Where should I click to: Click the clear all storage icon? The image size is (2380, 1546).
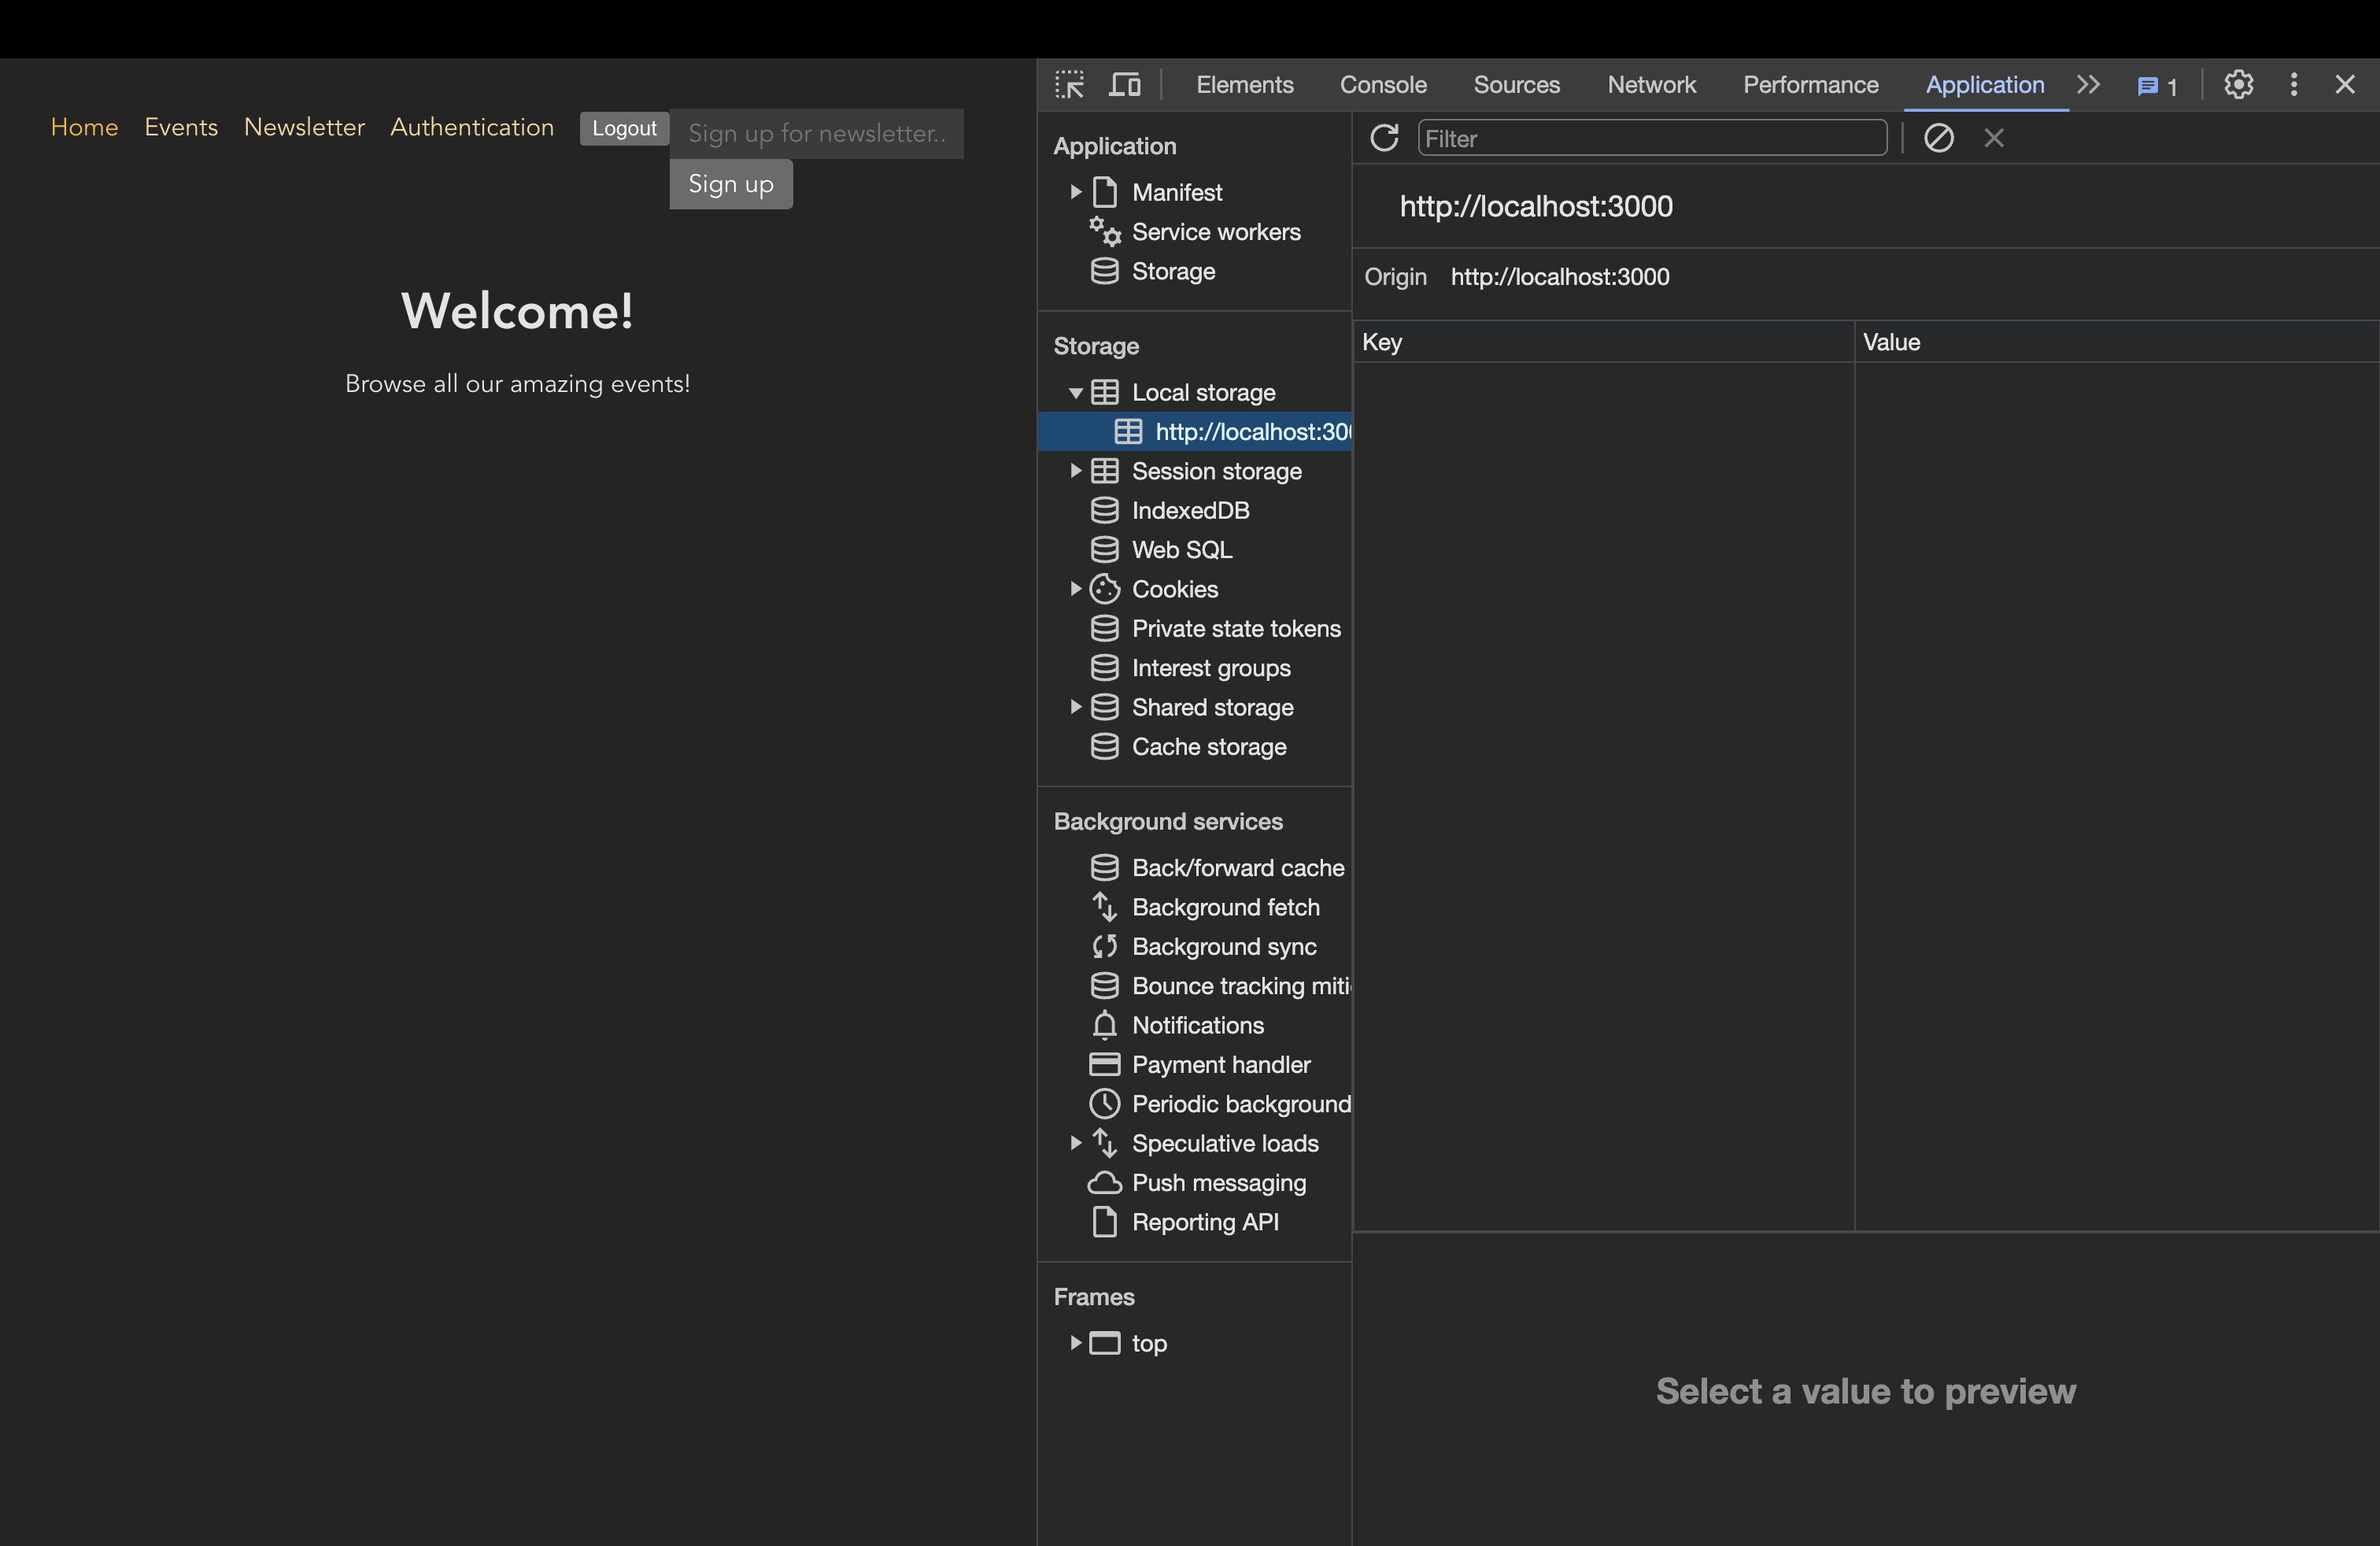pos(1938,138)
